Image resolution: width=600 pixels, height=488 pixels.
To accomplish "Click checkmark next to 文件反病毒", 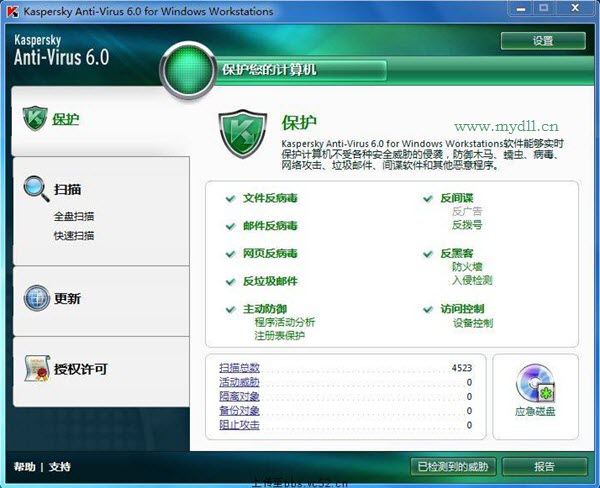I will click(x=230, y=198).
